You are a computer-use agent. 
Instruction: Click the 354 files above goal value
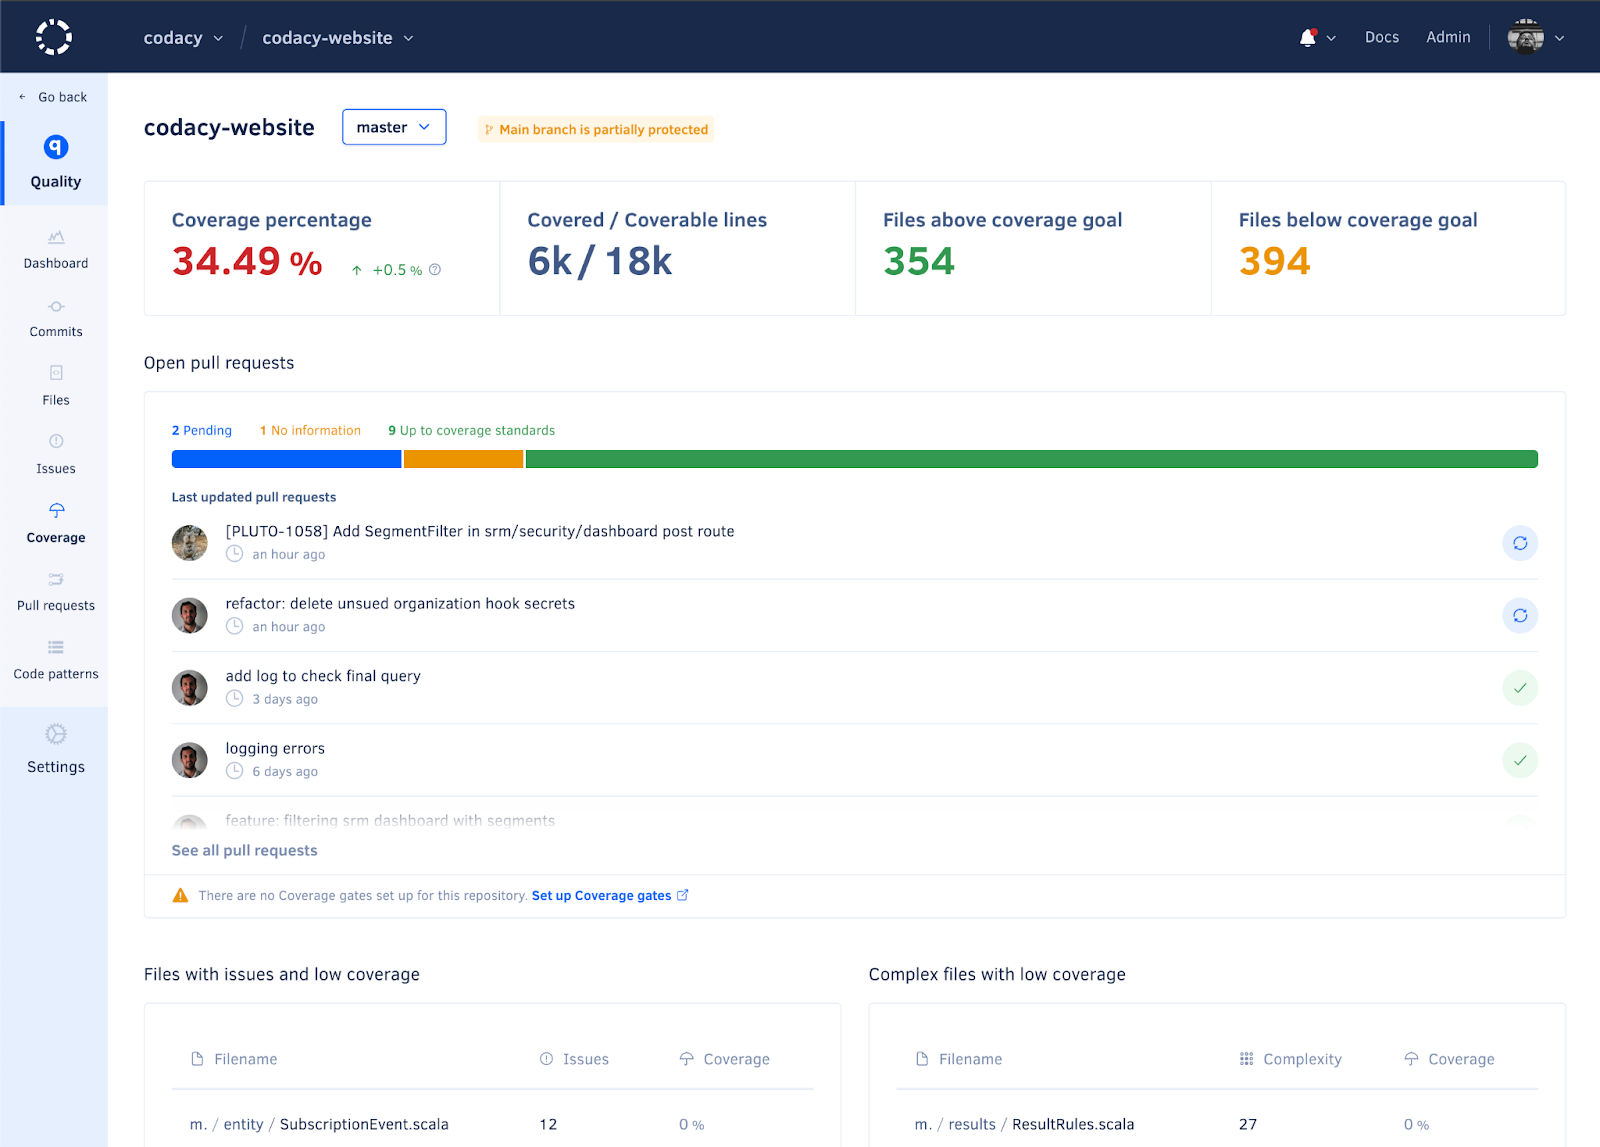pyautogui.click(x=919, y=262)
